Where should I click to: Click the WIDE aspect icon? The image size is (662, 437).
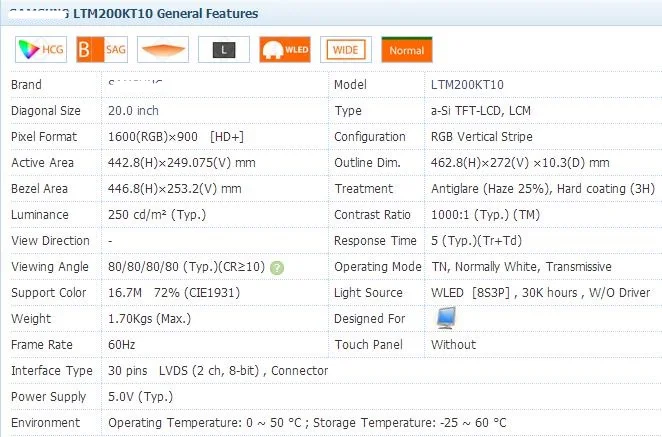tap(346, 50)
